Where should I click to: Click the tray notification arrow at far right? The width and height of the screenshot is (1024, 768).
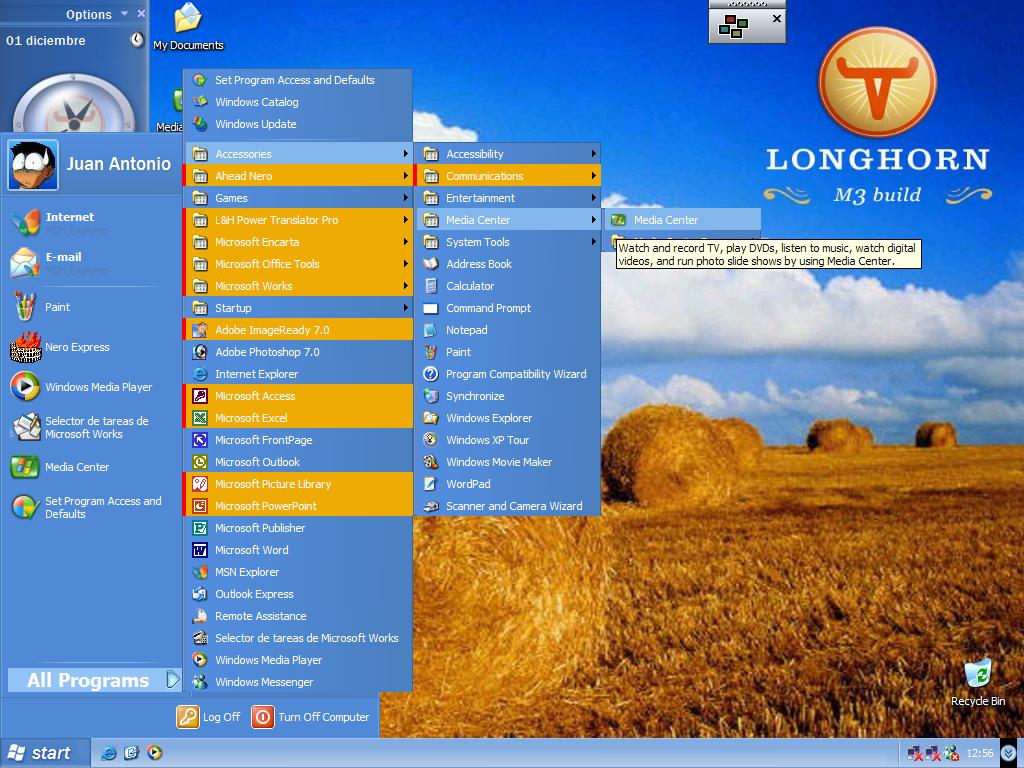pos(1009,753)
